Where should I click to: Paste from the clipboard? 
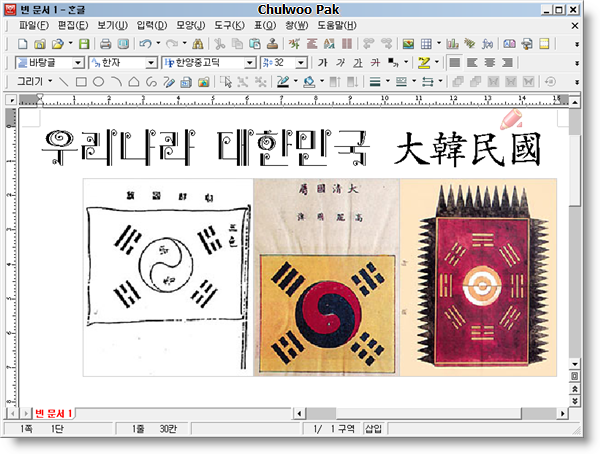255,44
